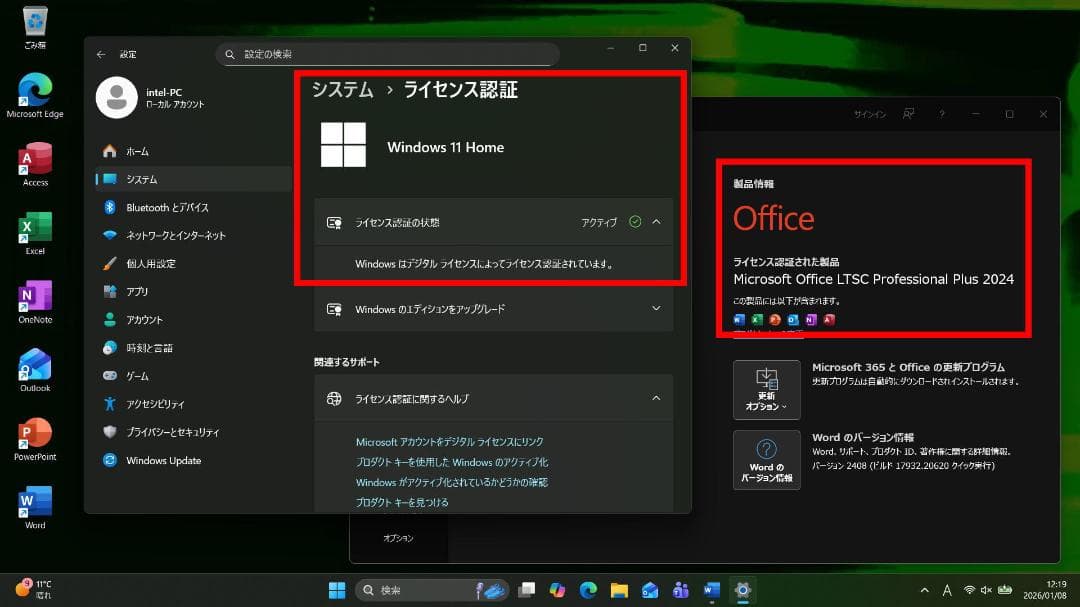Launch Excel from the desktop

coord(33,228)
